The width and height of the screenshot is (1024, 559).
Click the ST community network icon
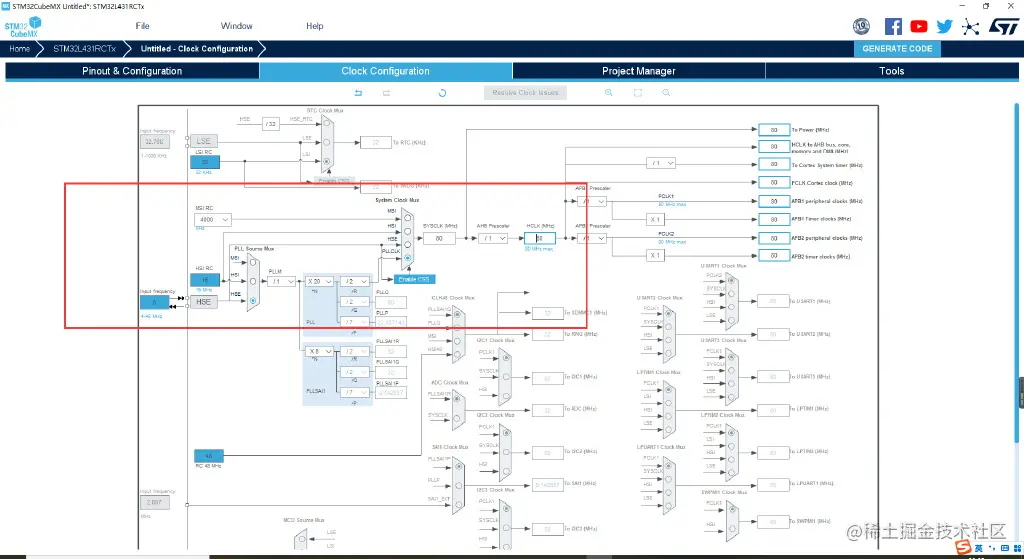tap(970, 26)
